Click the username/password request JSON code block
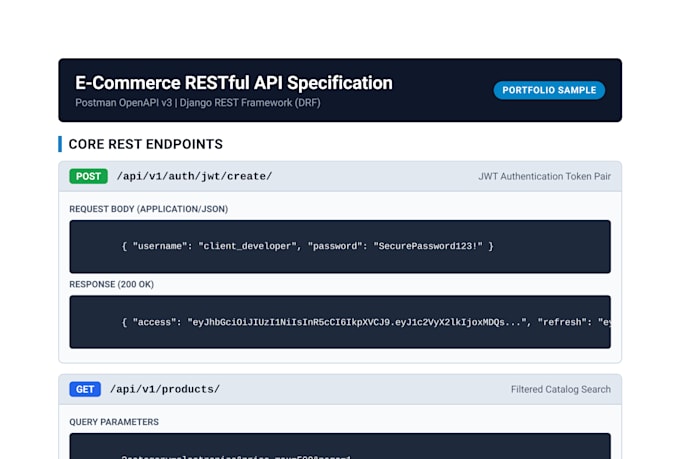680x459 pixels. tap(340, 246)
